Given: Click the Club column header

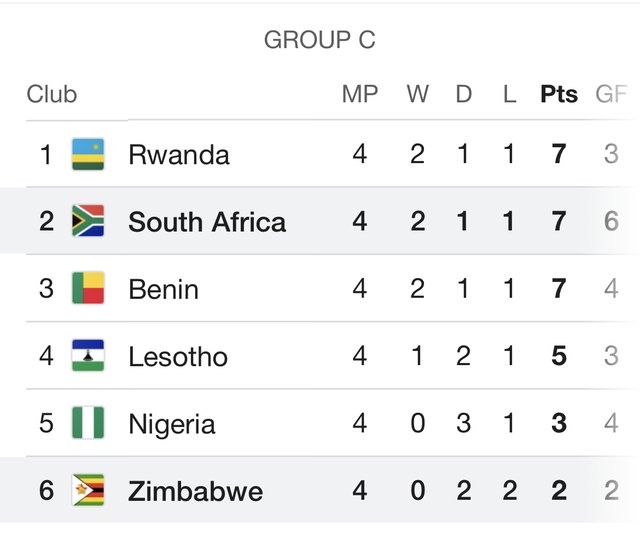Looking at the screenshot, I should pyautogui.click(x=52, y=94).
